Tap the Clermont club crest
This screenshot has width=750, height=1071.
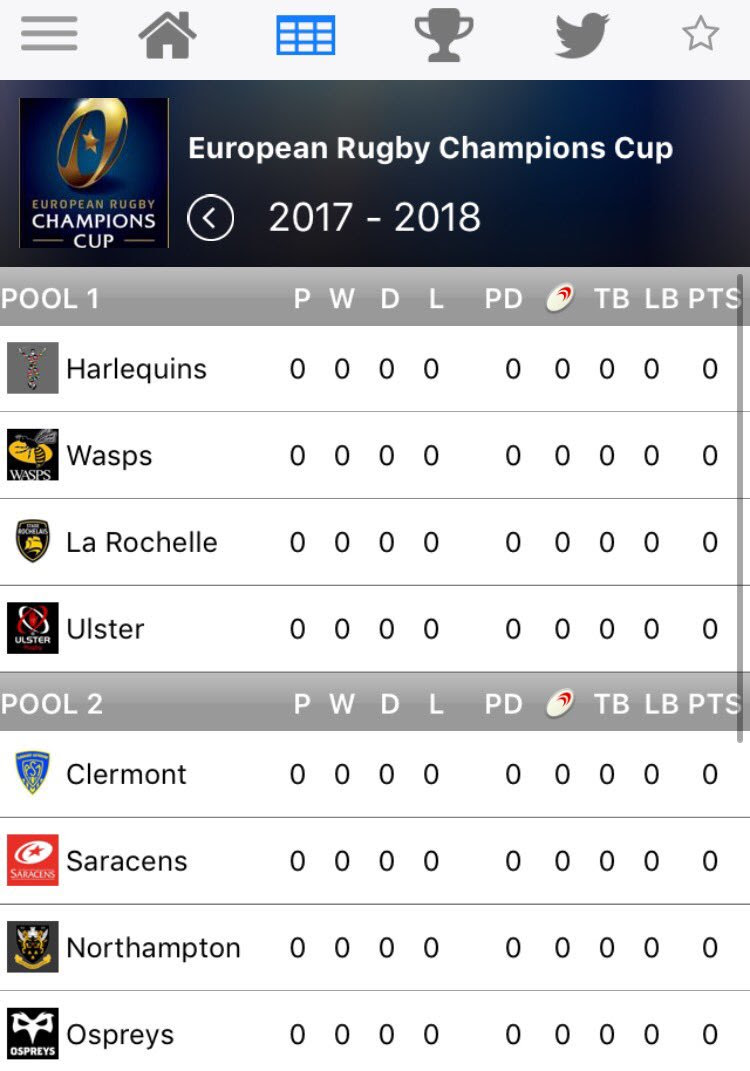pos(33,774)
